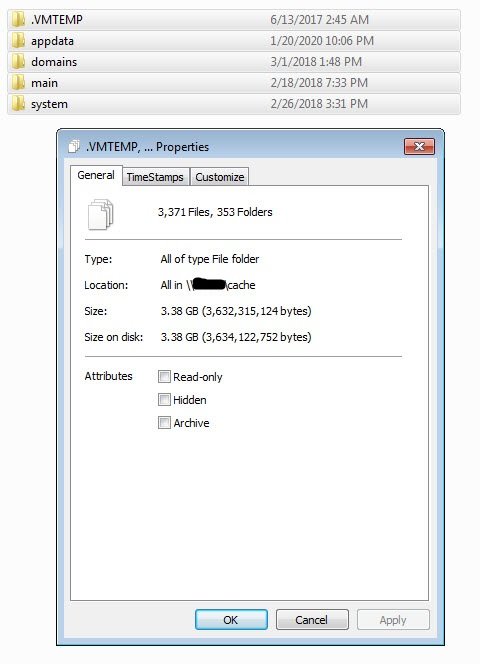Close the Properties dialog
480x664 pixels.
(419, 147)
